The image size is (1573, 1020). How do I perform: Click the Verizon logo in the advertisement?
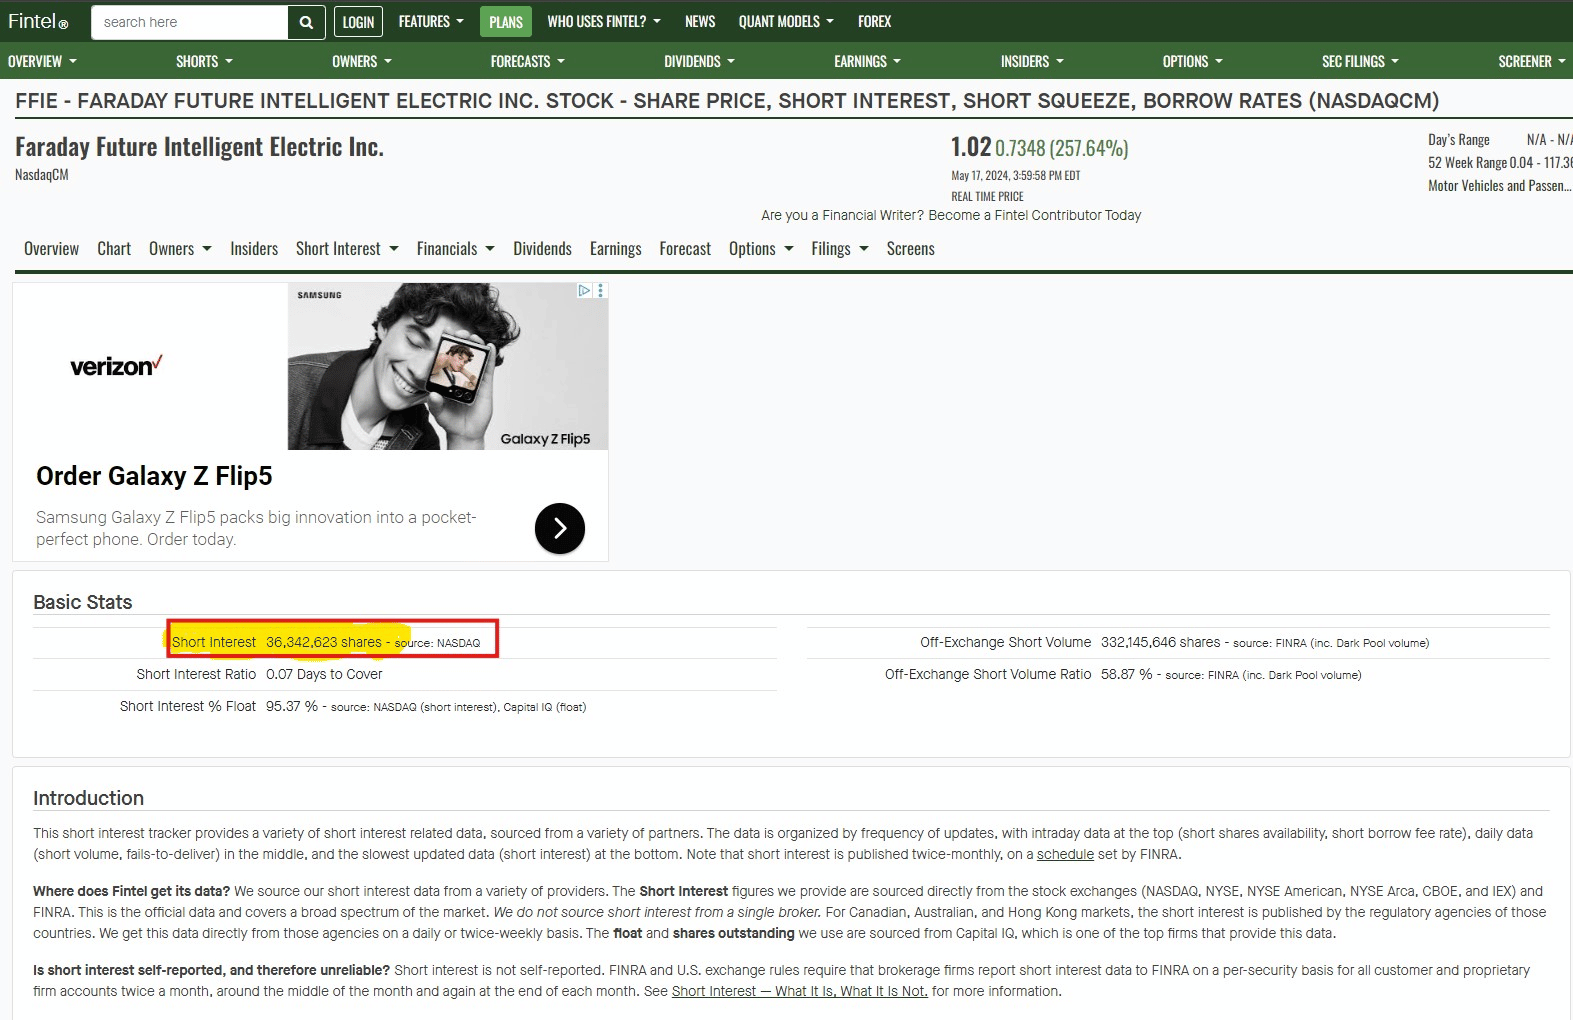click(x=116, y=366)
